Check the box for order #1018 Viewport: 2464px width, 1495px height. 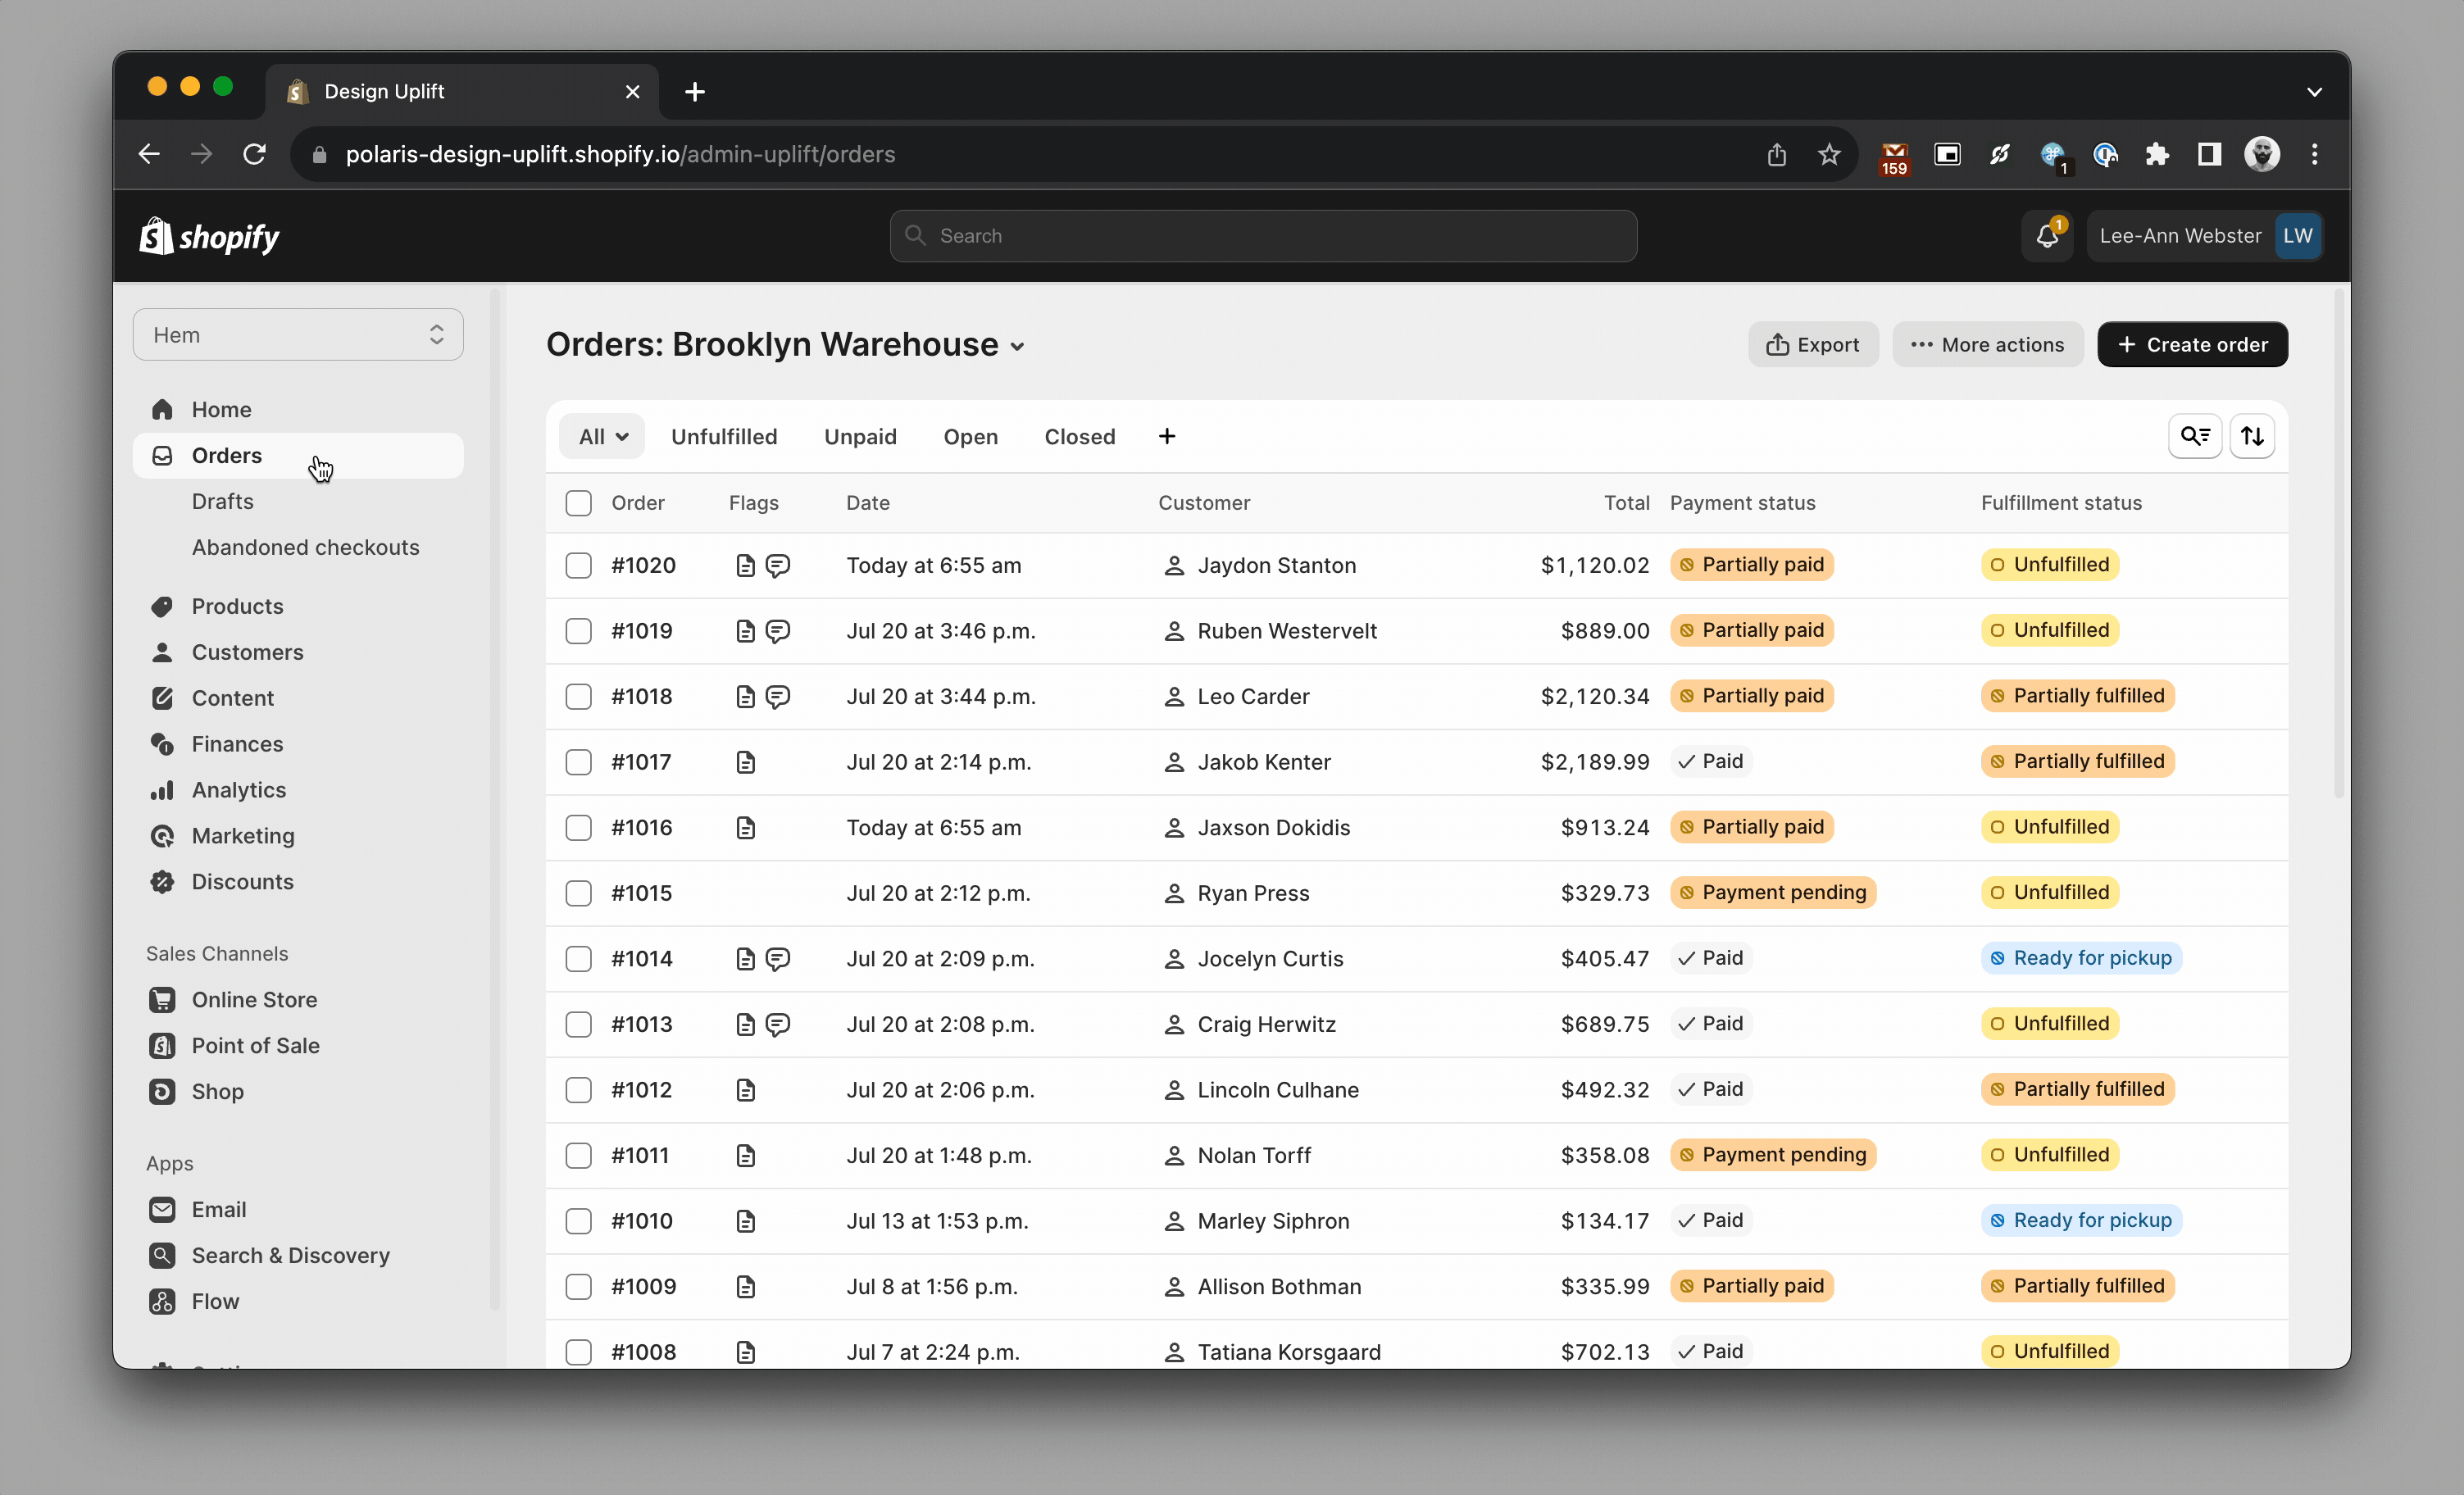pyautogui.click(x=578, y=696)
